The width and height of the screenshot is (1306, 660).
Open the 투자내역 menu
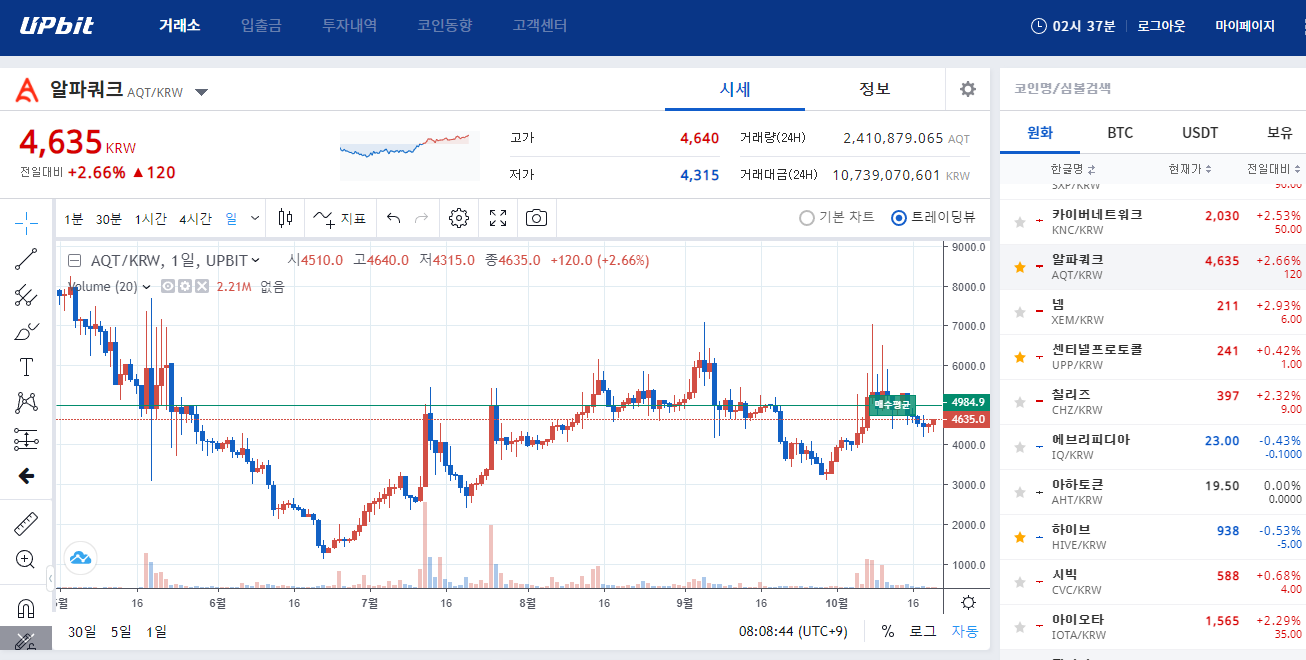pyautogui.click(x=349, y=25)
